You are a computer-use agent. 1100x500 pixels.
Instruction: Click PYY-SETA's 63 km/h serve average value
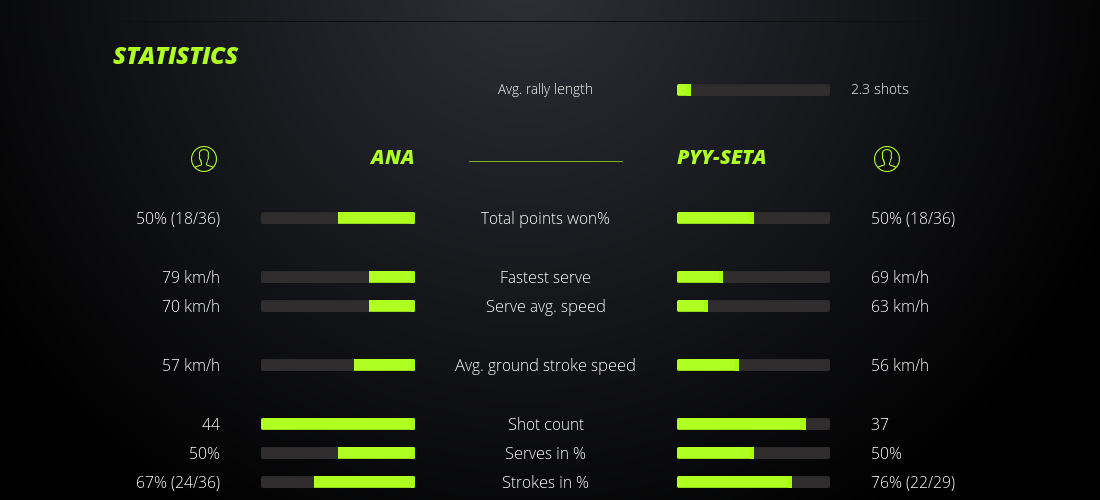pos(899,306)
